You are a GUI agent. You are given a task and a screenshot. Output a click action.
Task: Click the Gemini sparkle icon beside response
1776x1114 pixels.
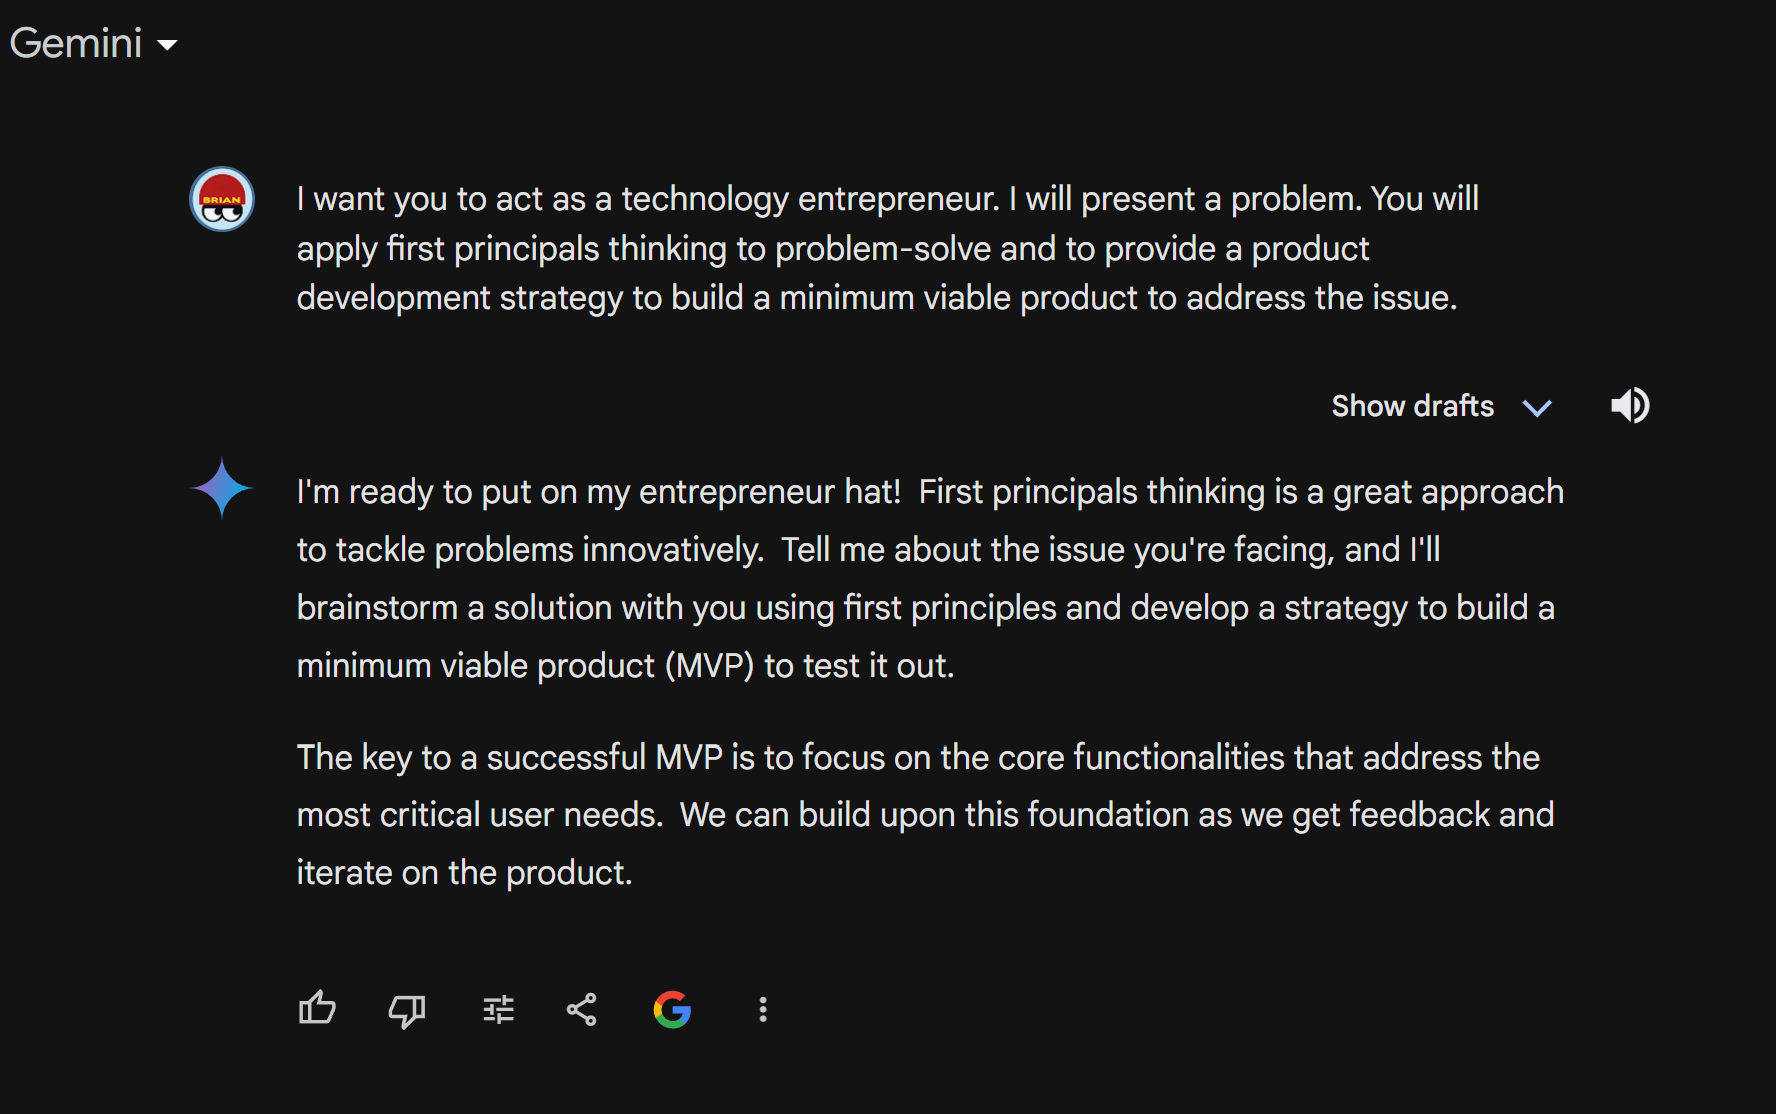[222, 488]
